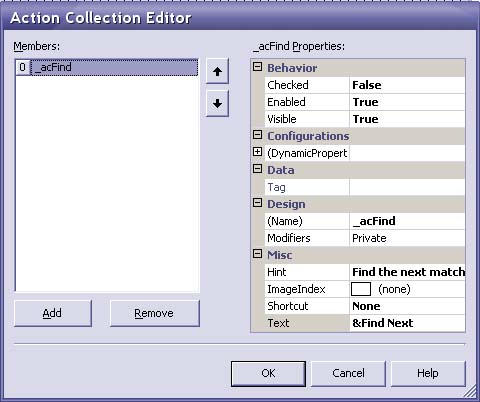The height and width of the screenshot is (402, 480).
Task: Click the Remove button
Action: [x=155, y=313]
